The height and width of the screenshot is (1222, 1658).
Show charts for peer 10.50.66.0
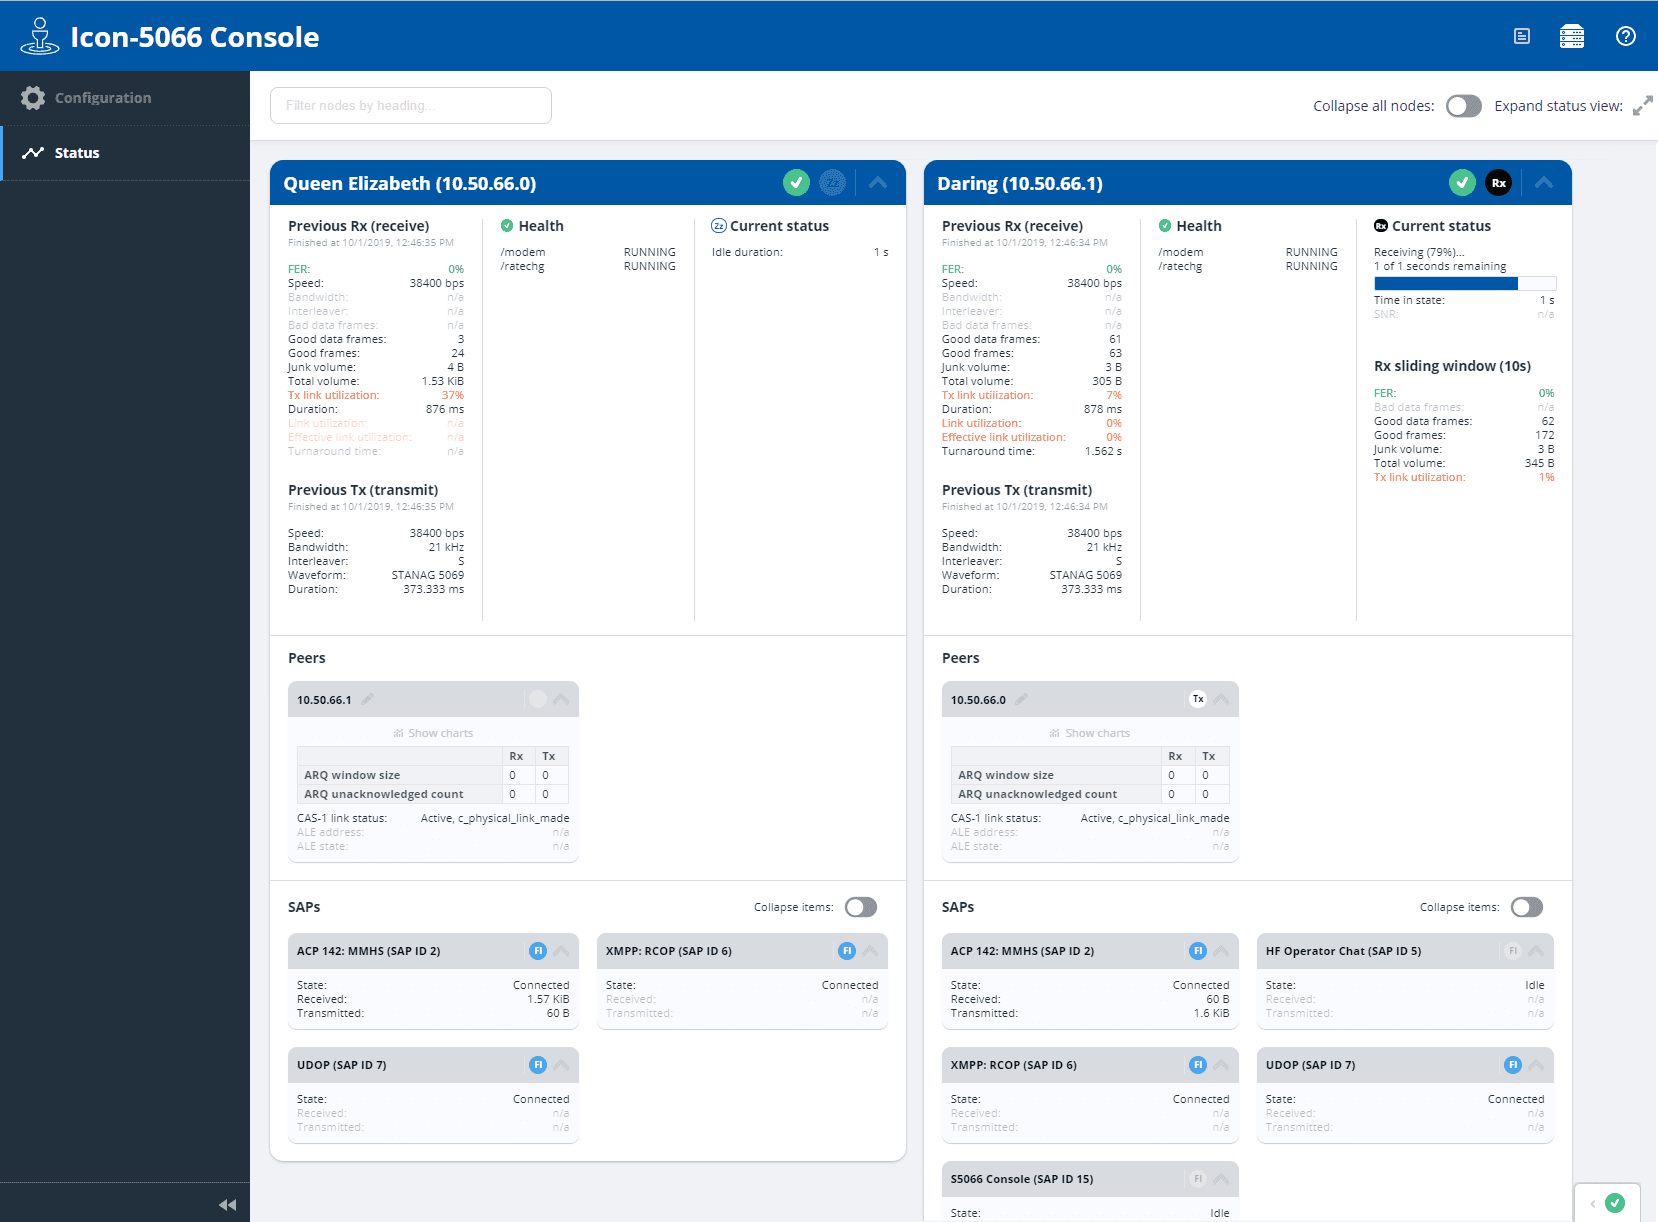[x=1090, y=733]
